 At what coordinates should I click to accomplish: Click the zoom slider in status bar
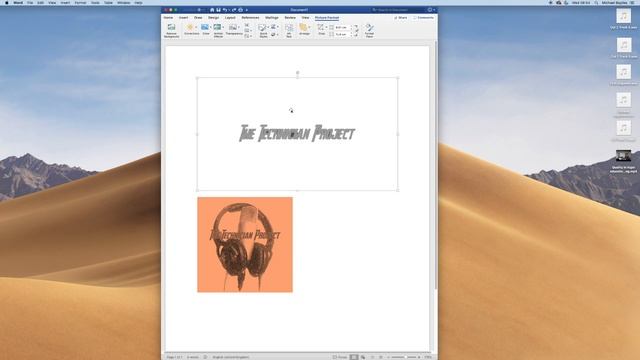pos(404,357)
